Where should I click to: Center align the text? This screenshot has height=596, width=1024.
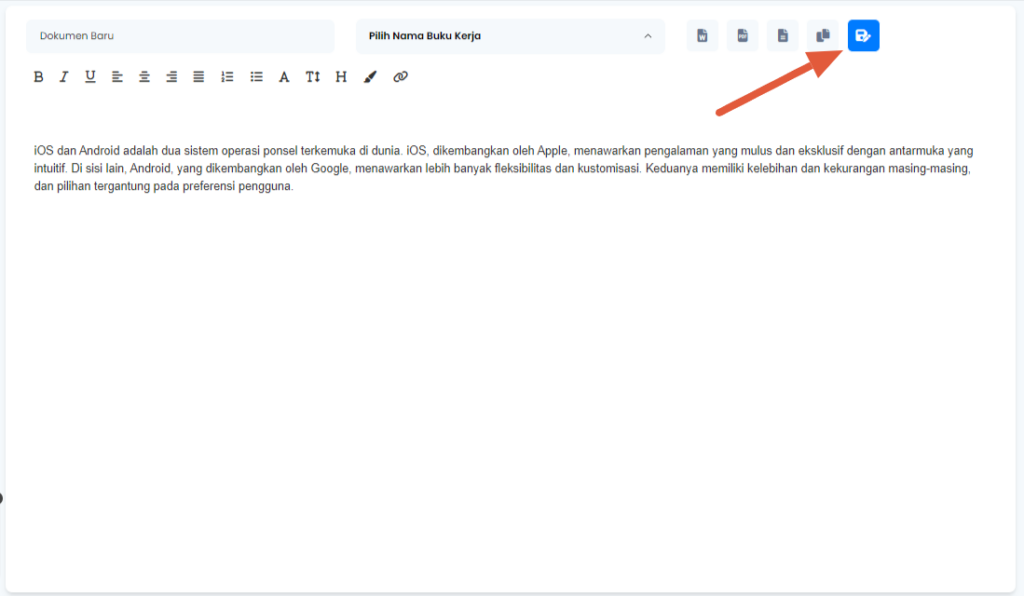[x=144, y=77]
